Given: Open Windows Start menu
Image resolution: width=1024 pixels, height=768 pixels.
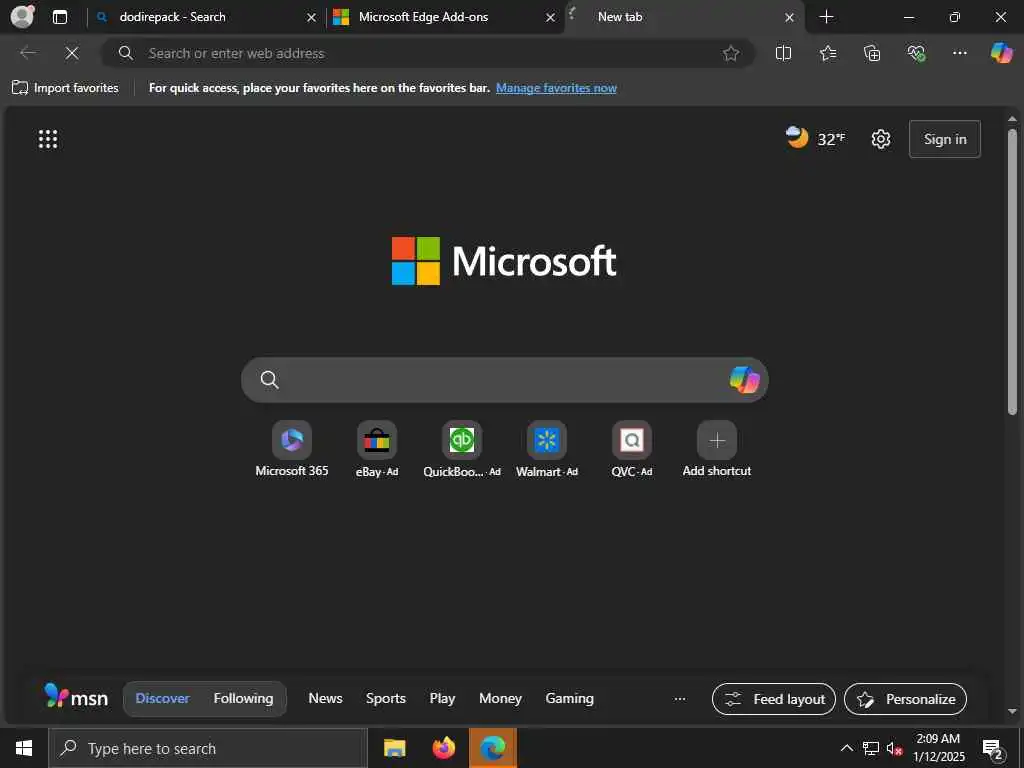Looking at the screenshot, I should [x=24, y=748].
